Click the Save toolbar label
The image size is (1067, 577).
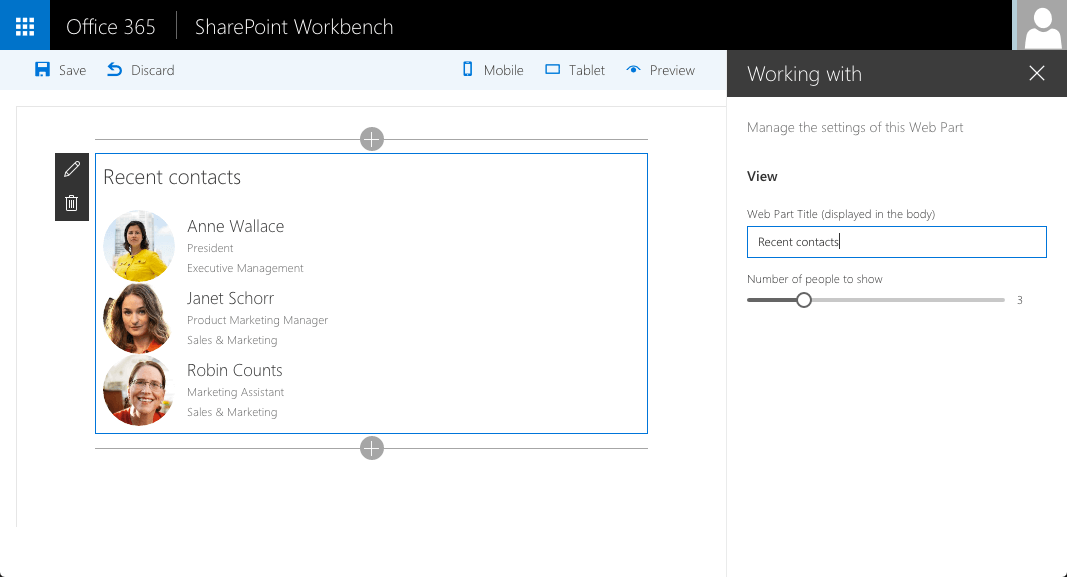coord(72,70)
